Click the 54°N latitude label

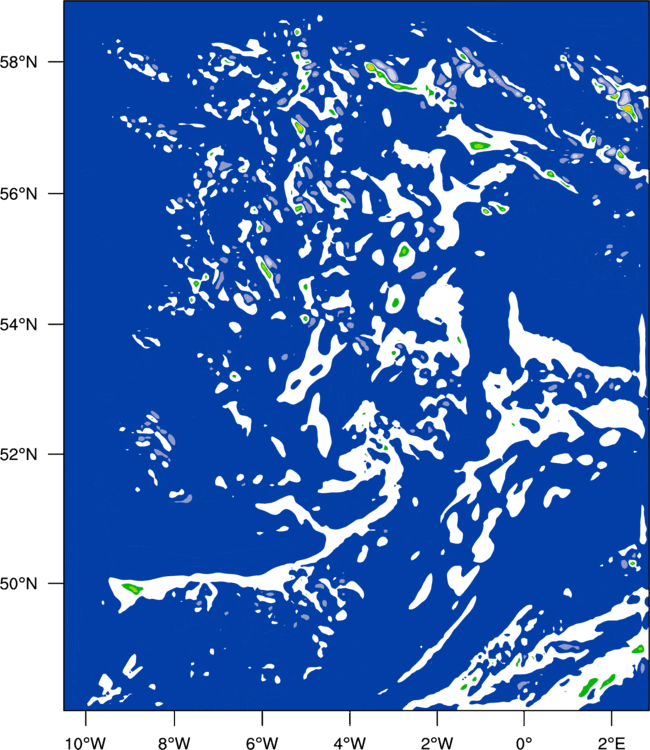(x=18, y=325)
